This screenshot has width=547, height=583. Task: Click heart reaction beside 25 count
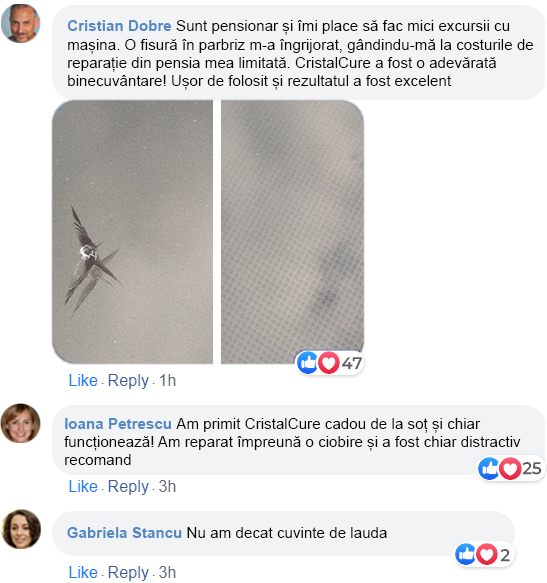click(510, 468)
